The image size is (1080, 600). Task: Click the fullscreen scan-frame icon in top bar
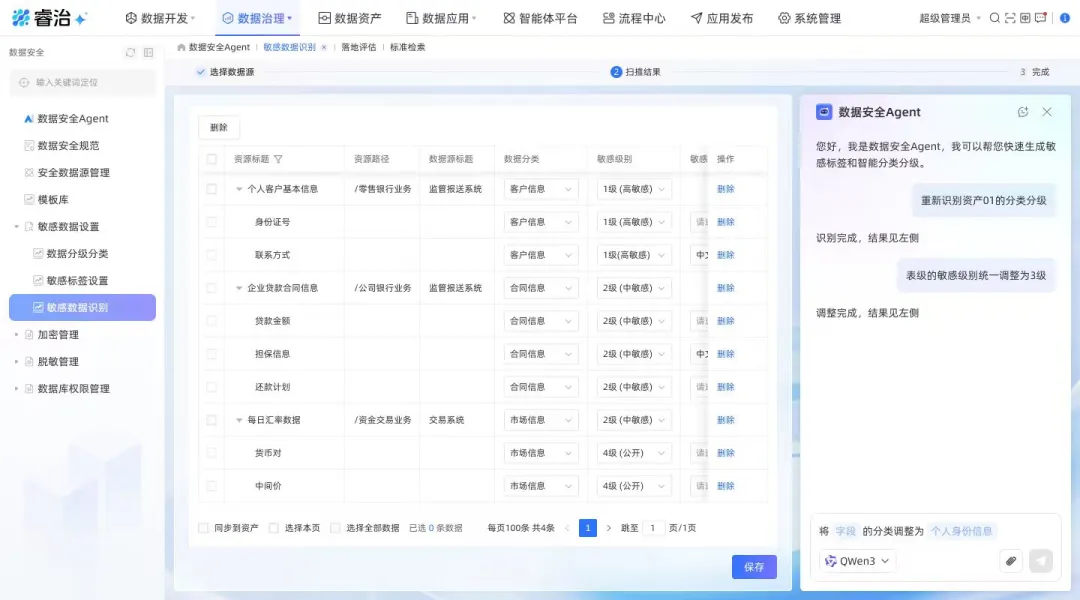pos(1010,18)
